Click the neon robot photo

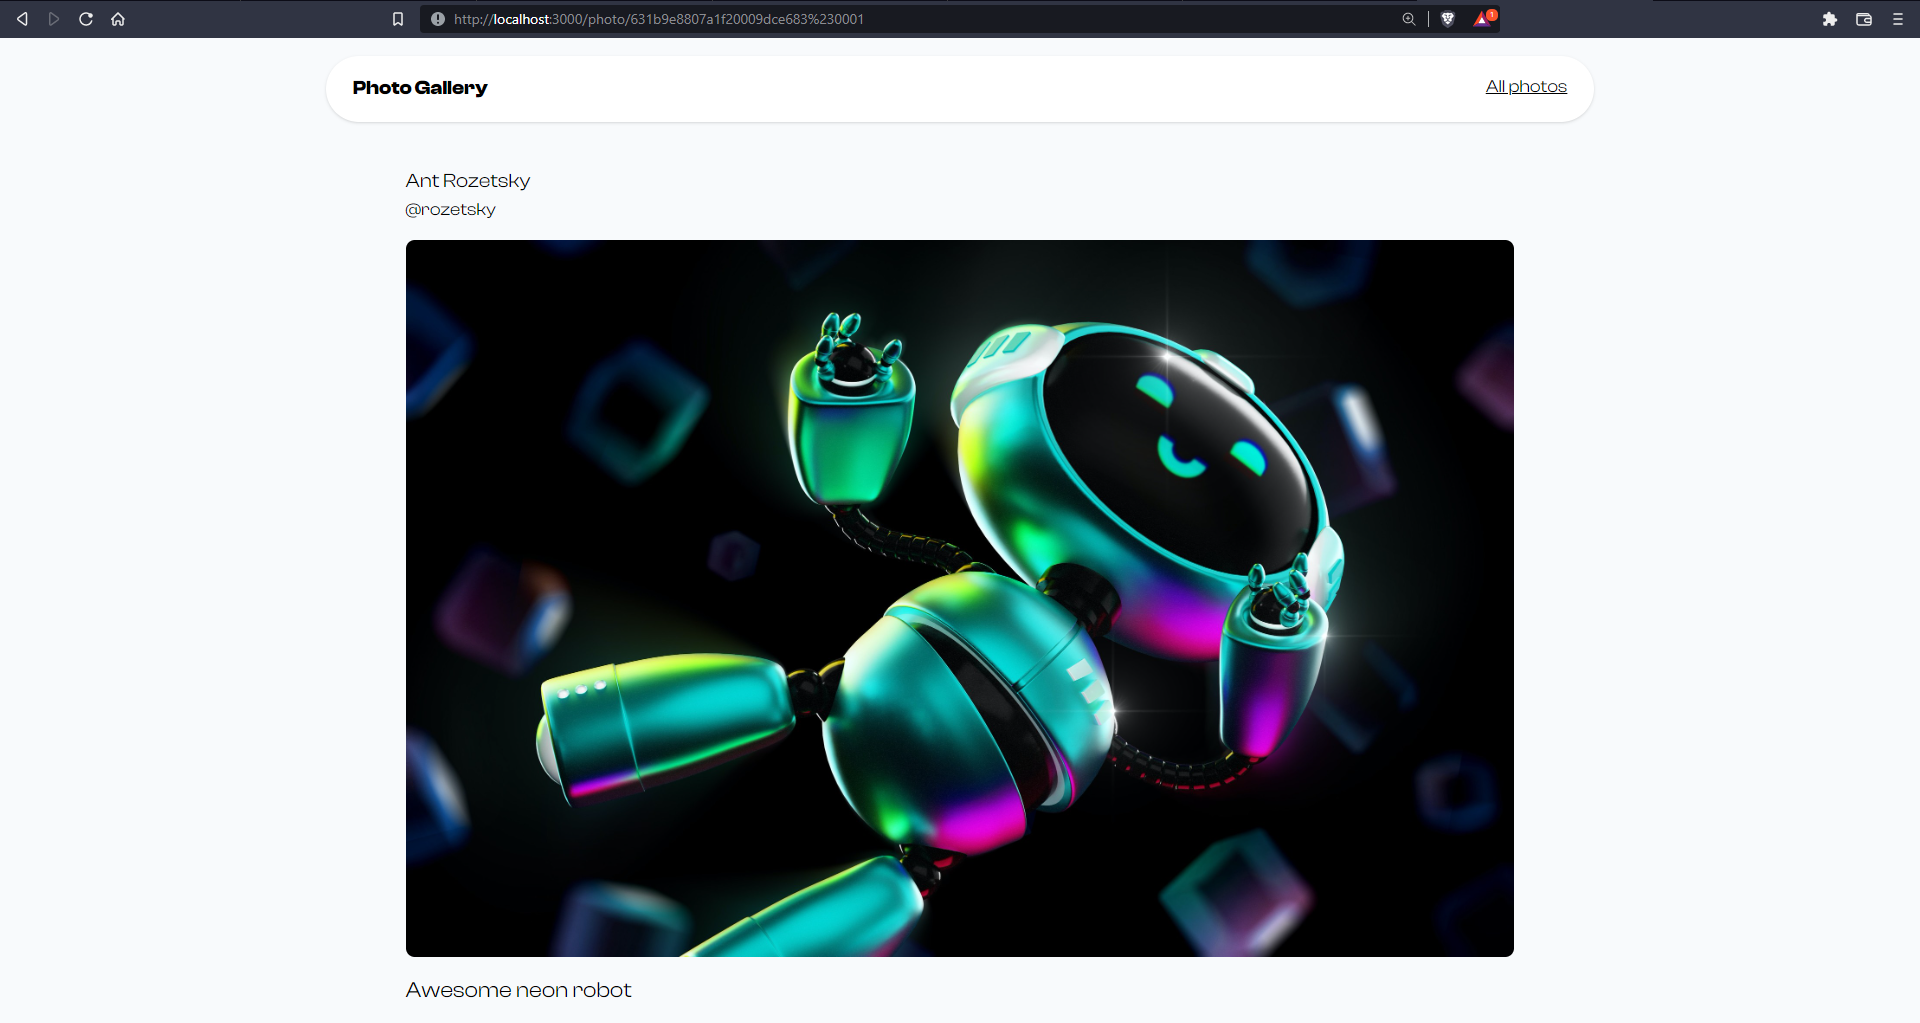coord(960,598)
